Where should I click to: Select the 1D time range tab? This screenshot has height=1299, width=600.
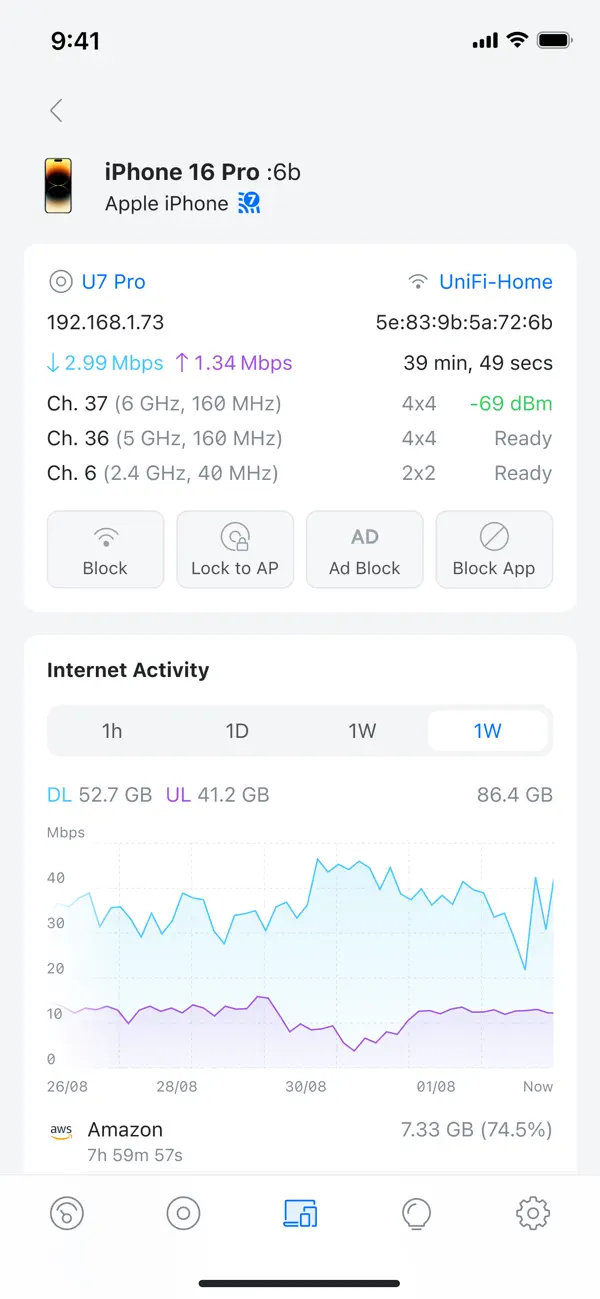[x=237, y=731]
